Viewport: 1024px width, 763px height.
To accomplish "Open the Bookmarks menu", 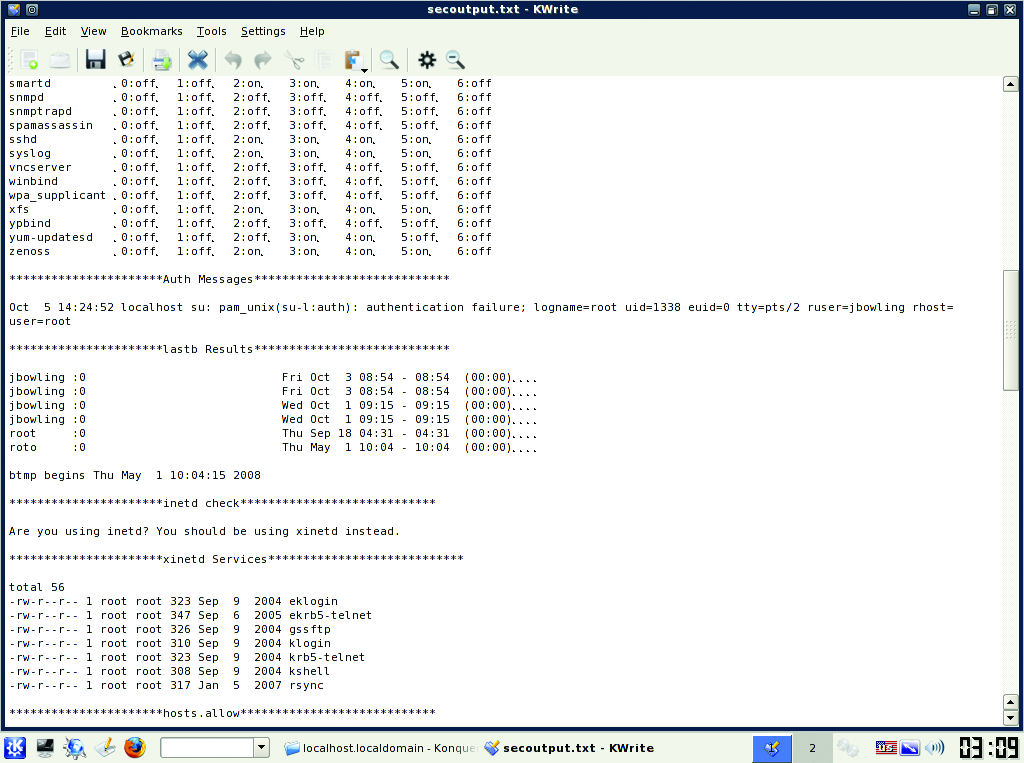I will [151, 31].
